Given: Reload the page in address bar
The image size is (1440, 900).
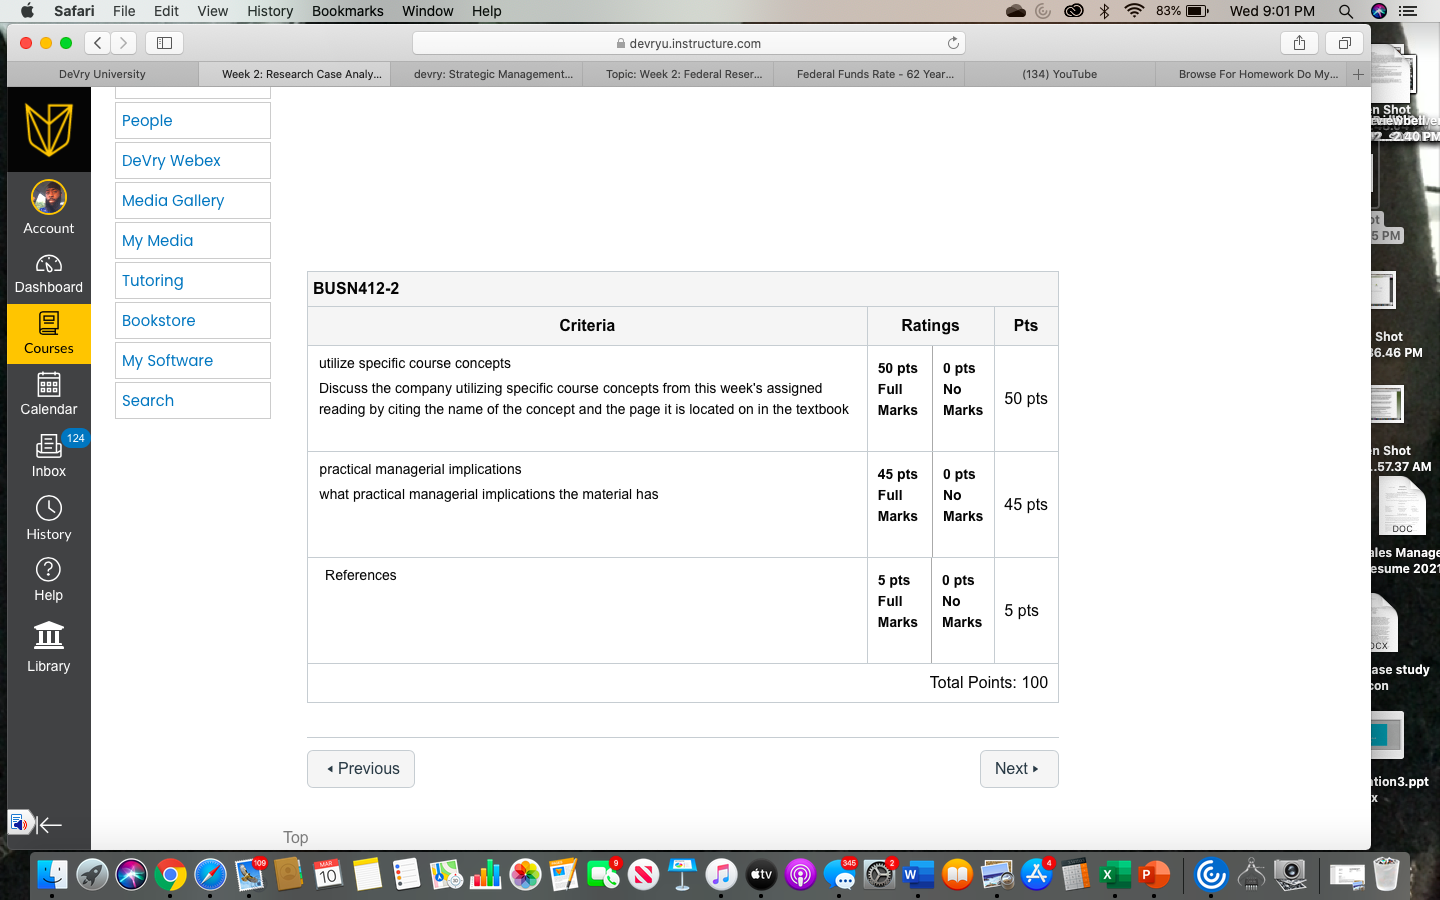Looking at the screenshot, I should [x=953, y=43].
